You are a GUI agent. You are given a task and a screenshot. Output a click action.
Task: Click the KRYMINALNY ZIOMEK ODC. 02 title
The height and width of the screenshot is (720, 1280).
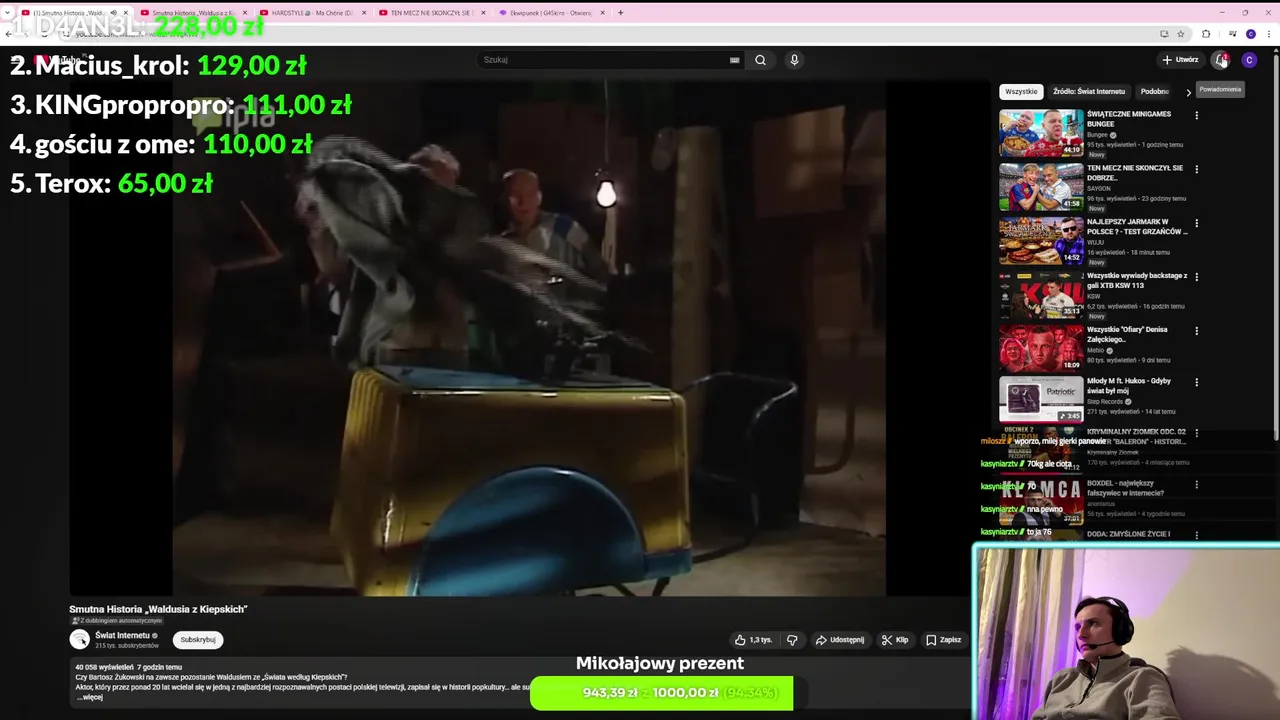click(1137, 436)
